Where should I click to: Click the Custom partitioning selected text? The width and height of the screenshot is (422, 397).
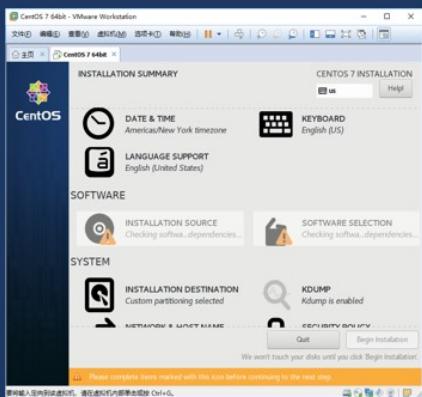pyautogui.click(x=174, y=301)
